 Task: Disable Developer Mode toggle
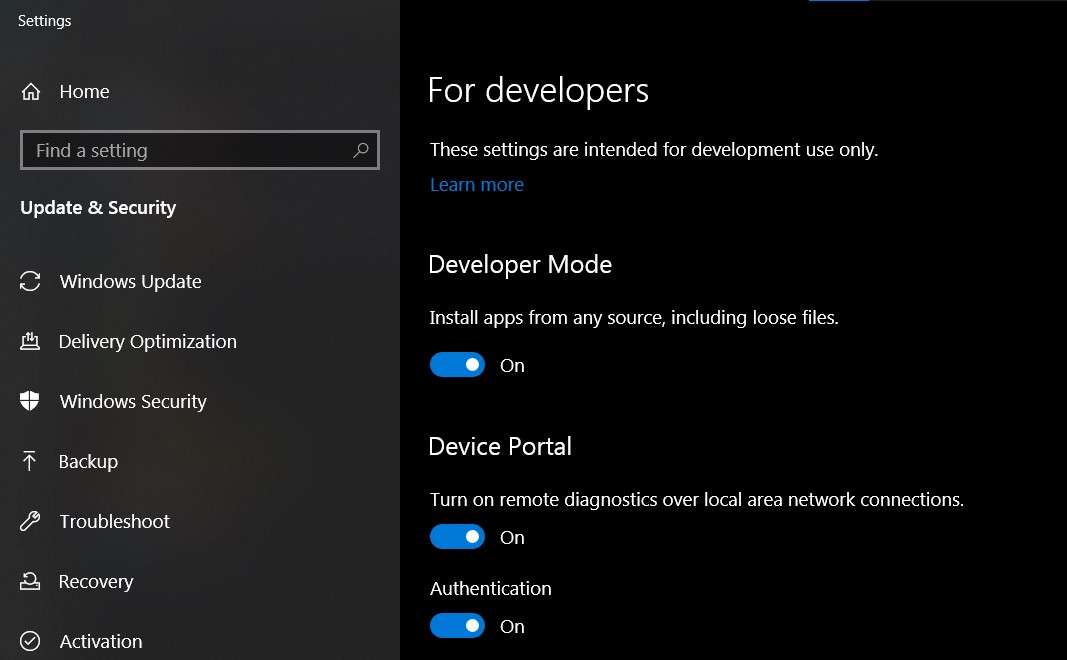457,364
